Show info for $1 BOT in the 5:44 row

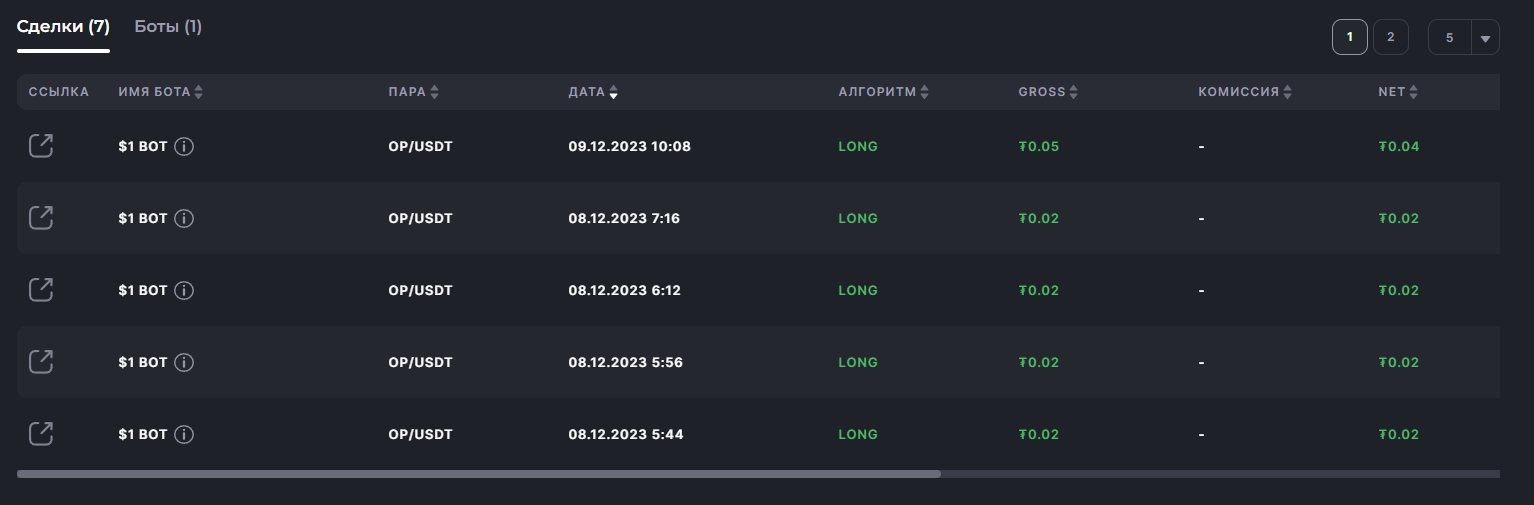click(x=184, y=434)
